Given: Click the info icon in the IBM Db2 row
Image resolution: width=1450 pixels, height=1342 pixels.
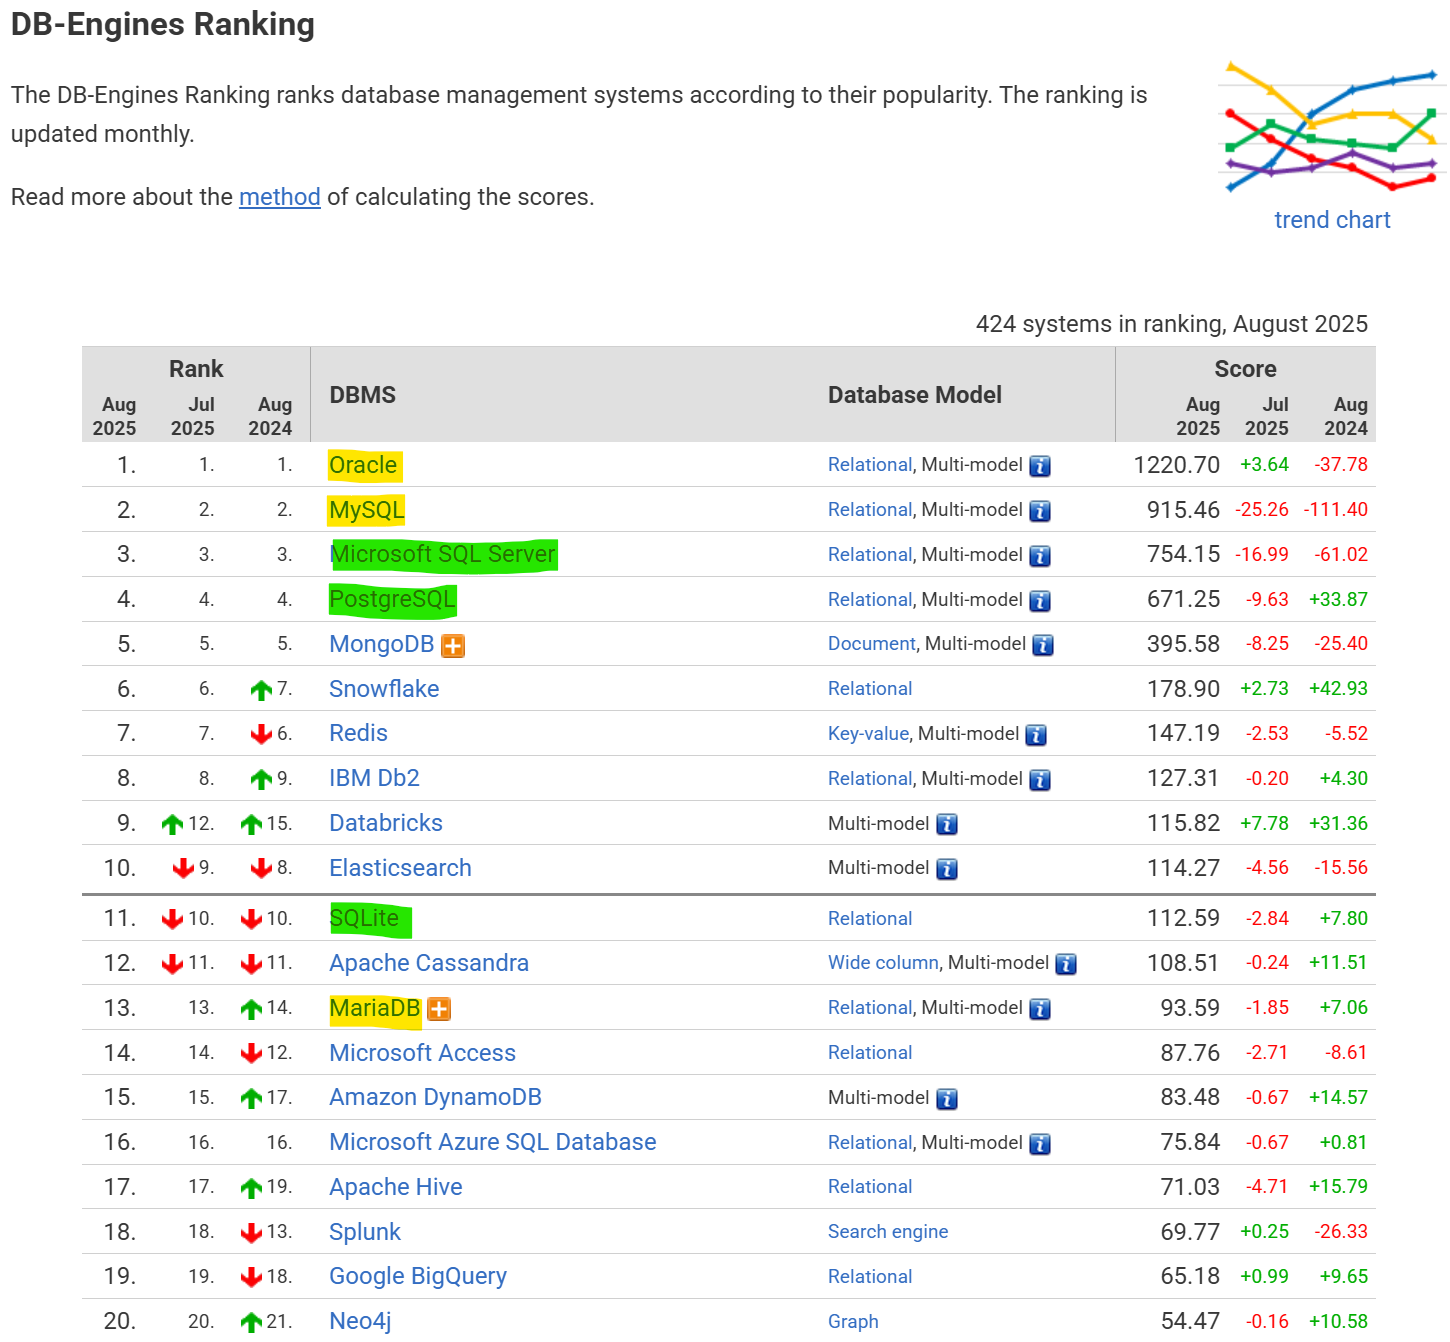Looking at the screenshot, I should click(1040, 780).
